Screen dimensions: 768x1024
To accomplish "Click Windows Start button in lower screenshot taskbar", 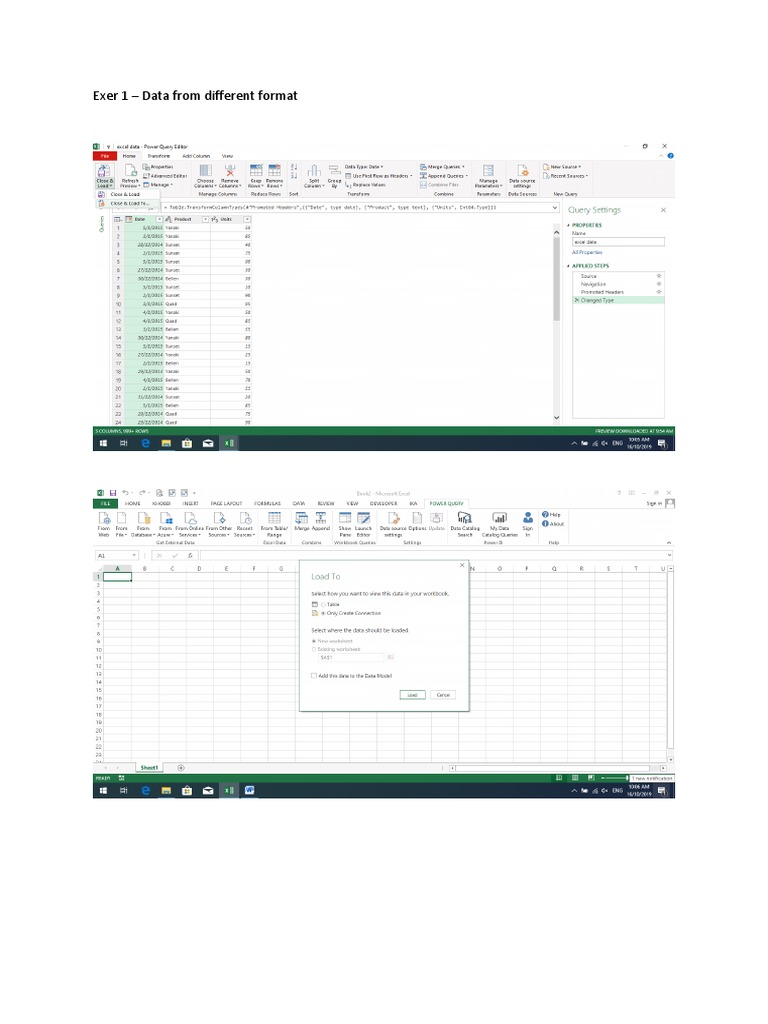I will (x=103, y=790).
